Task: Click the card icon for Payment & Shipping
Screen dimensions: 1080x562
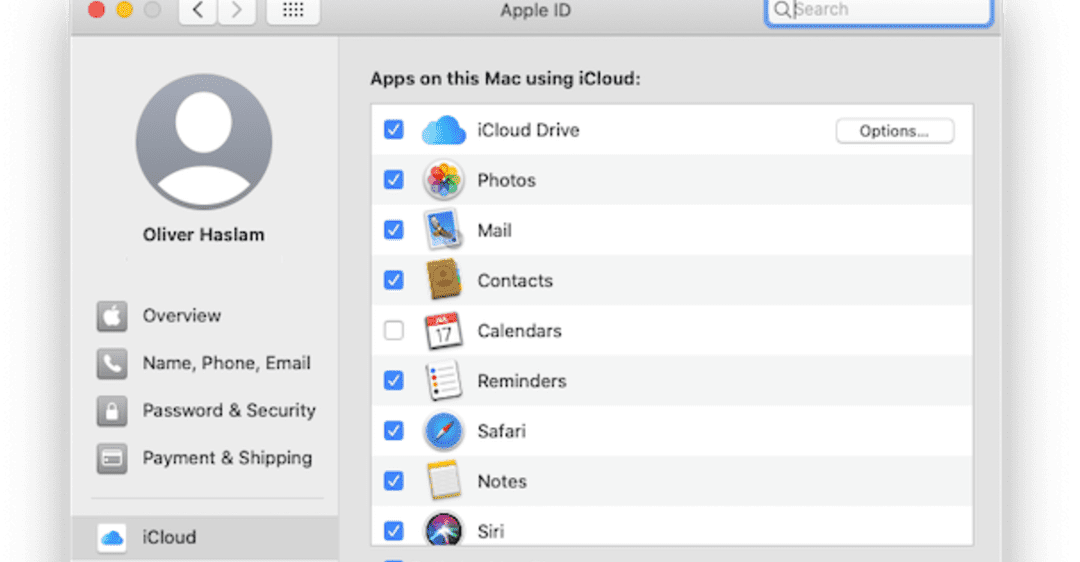Action: [x=112, y=459]
